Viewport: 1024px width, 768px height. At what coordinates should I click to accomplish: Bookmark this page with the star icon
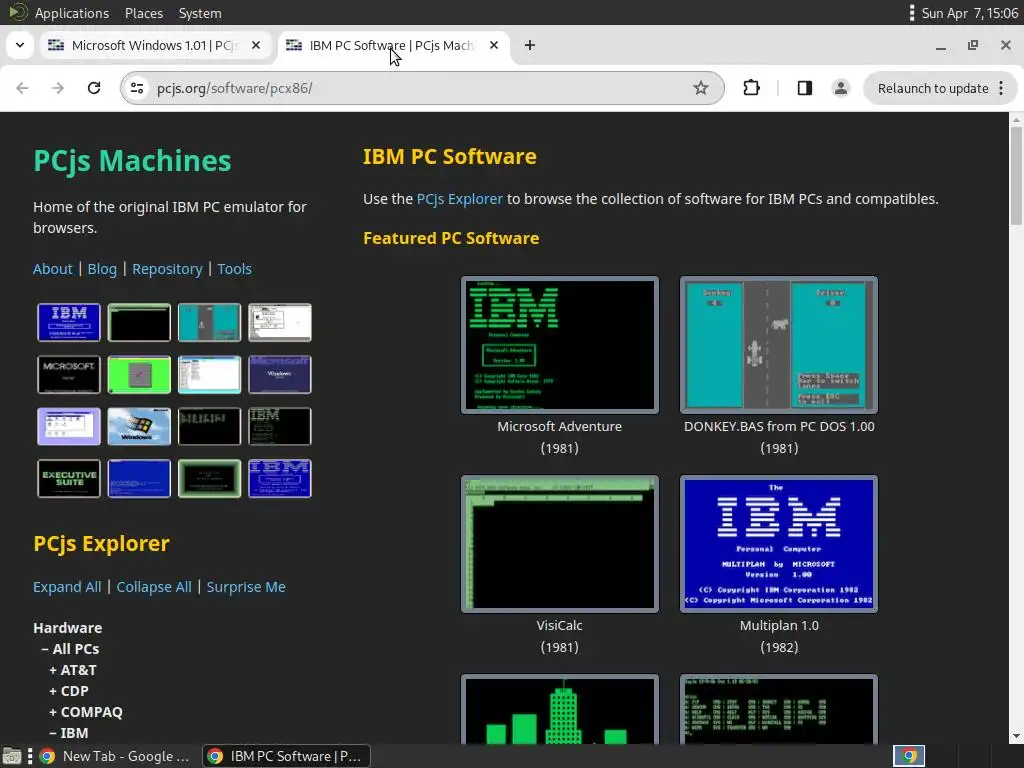(x=701, y=88)
